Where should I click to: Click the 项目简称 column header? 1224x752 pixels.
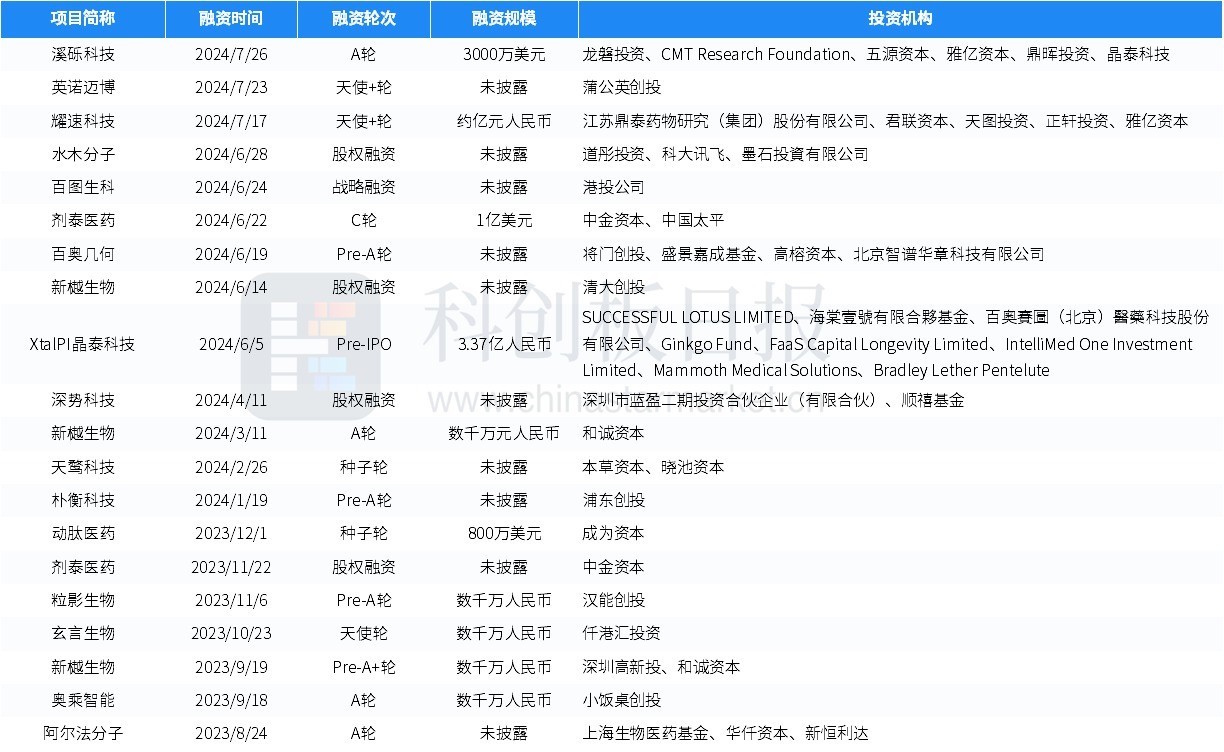[83, 19]
